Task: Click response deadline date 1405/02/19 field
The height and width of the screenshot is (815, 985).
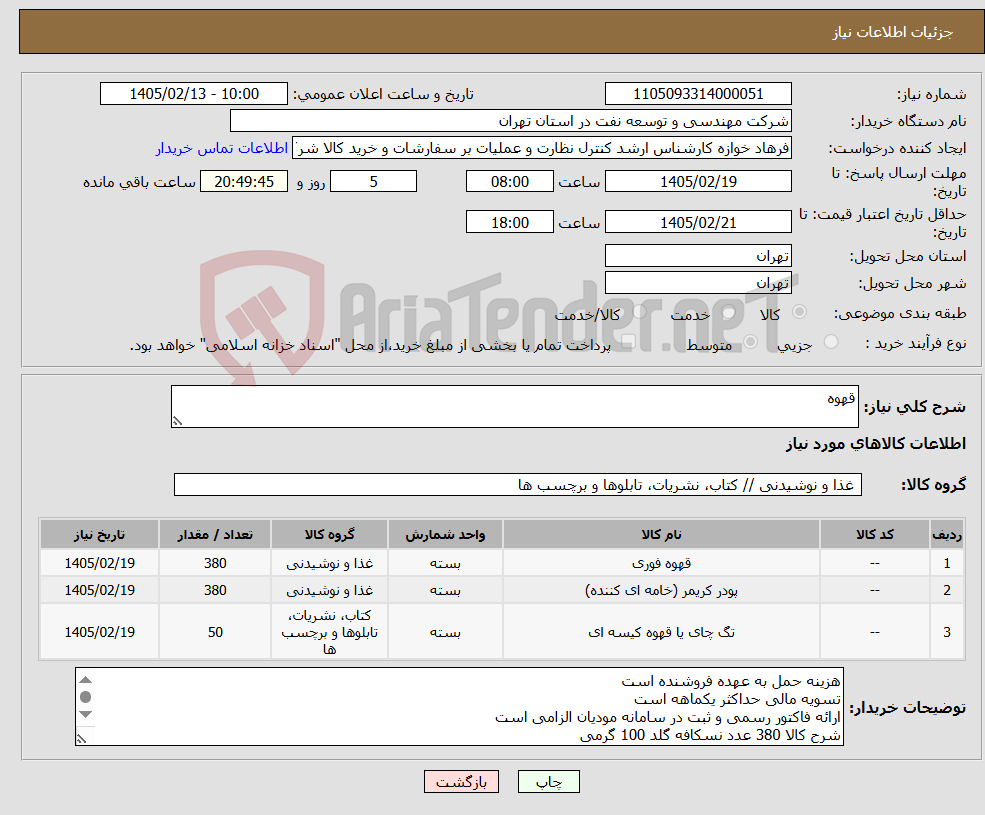Action: coord(698,182)
